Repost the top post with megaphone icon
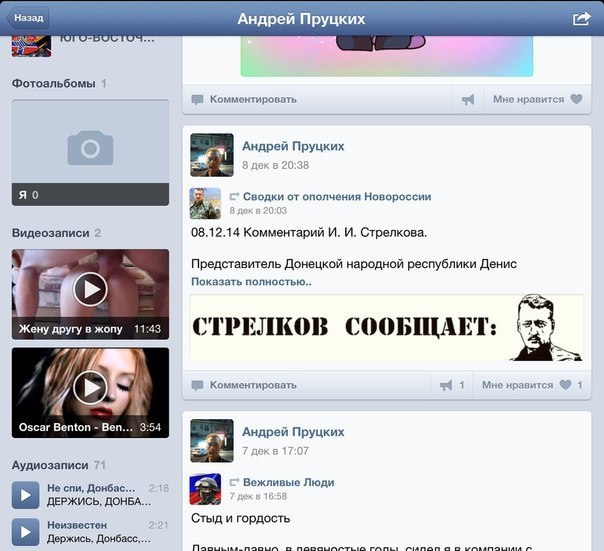The width and height of the screenshot is (604, 551). point(467,99)
